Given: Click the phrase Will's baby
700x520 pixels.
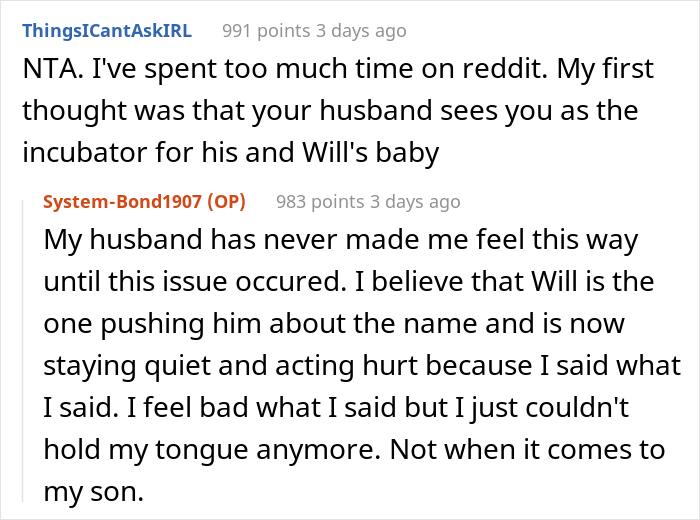Looking at the screenshot, I should click(x=371, y=152).
